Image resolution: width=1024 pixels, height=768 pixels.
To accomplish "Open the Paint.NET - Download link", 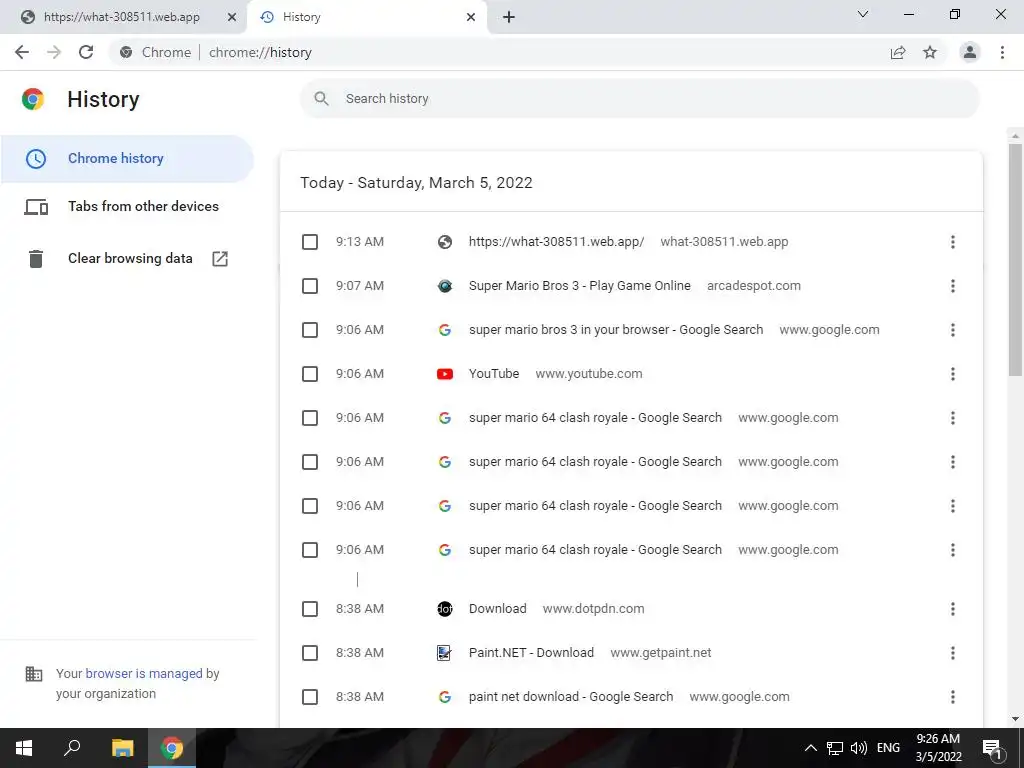I will coord(531,652).
